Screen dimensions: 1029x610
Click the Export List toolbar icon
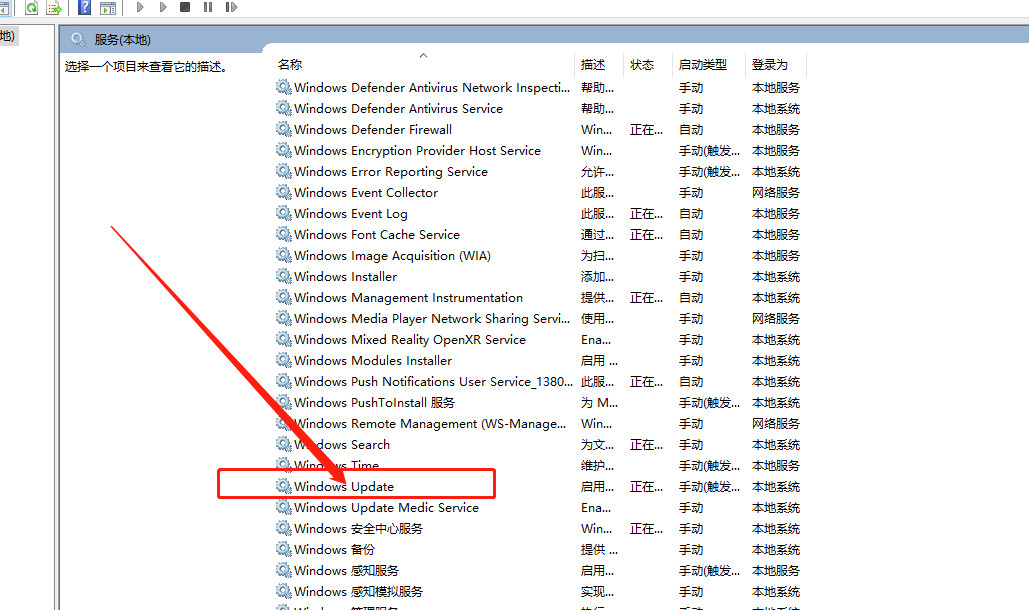[x=54, y=7]
